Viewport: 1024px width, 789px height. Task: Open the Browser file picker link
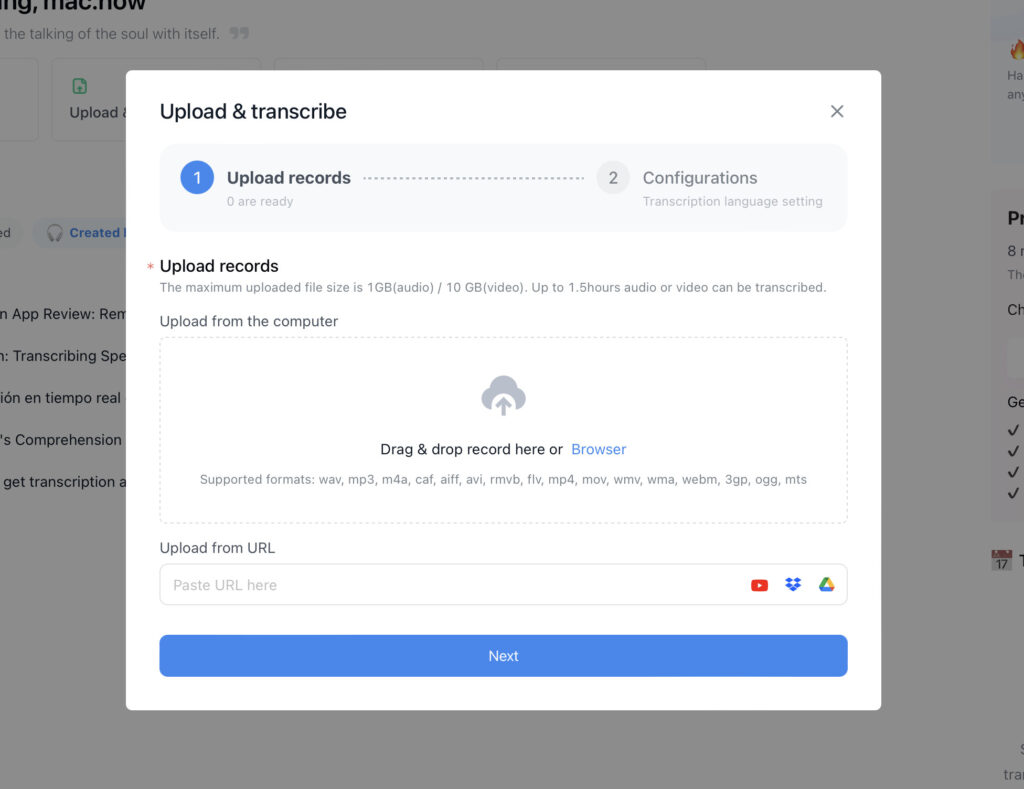[x=598, y=449]
